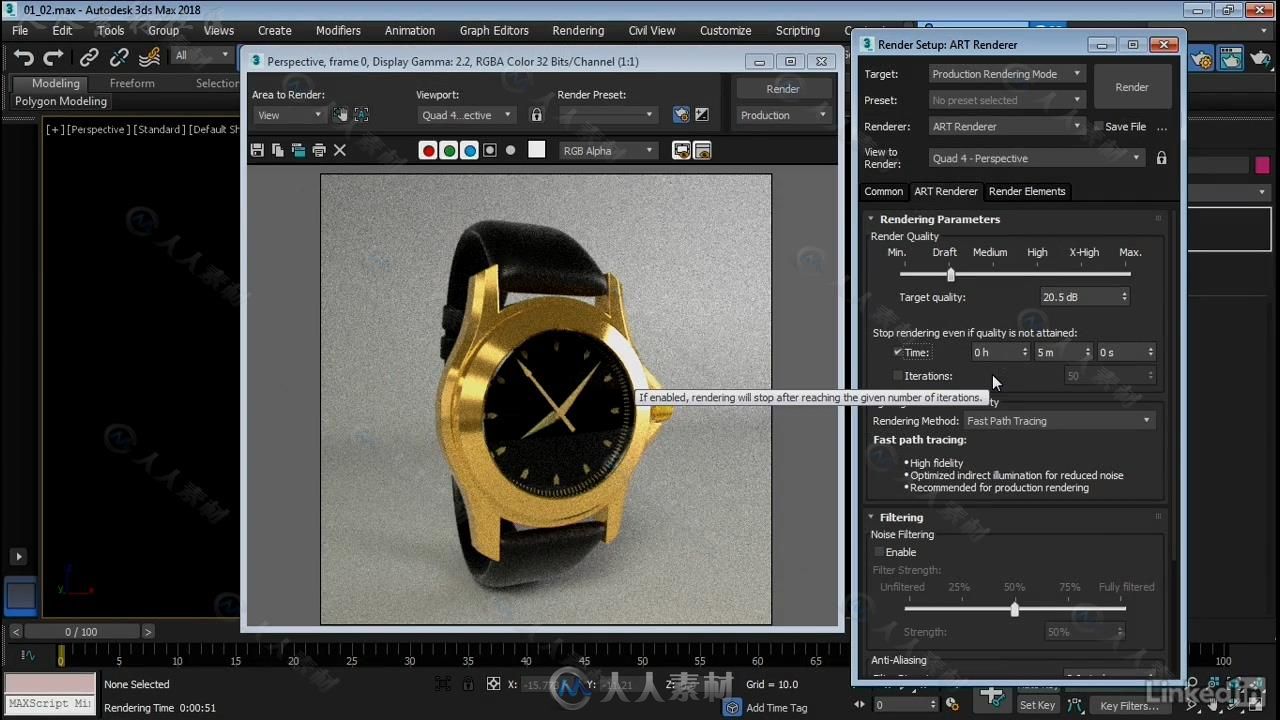Click Render button in rendered frame window

tap(783, 88)
